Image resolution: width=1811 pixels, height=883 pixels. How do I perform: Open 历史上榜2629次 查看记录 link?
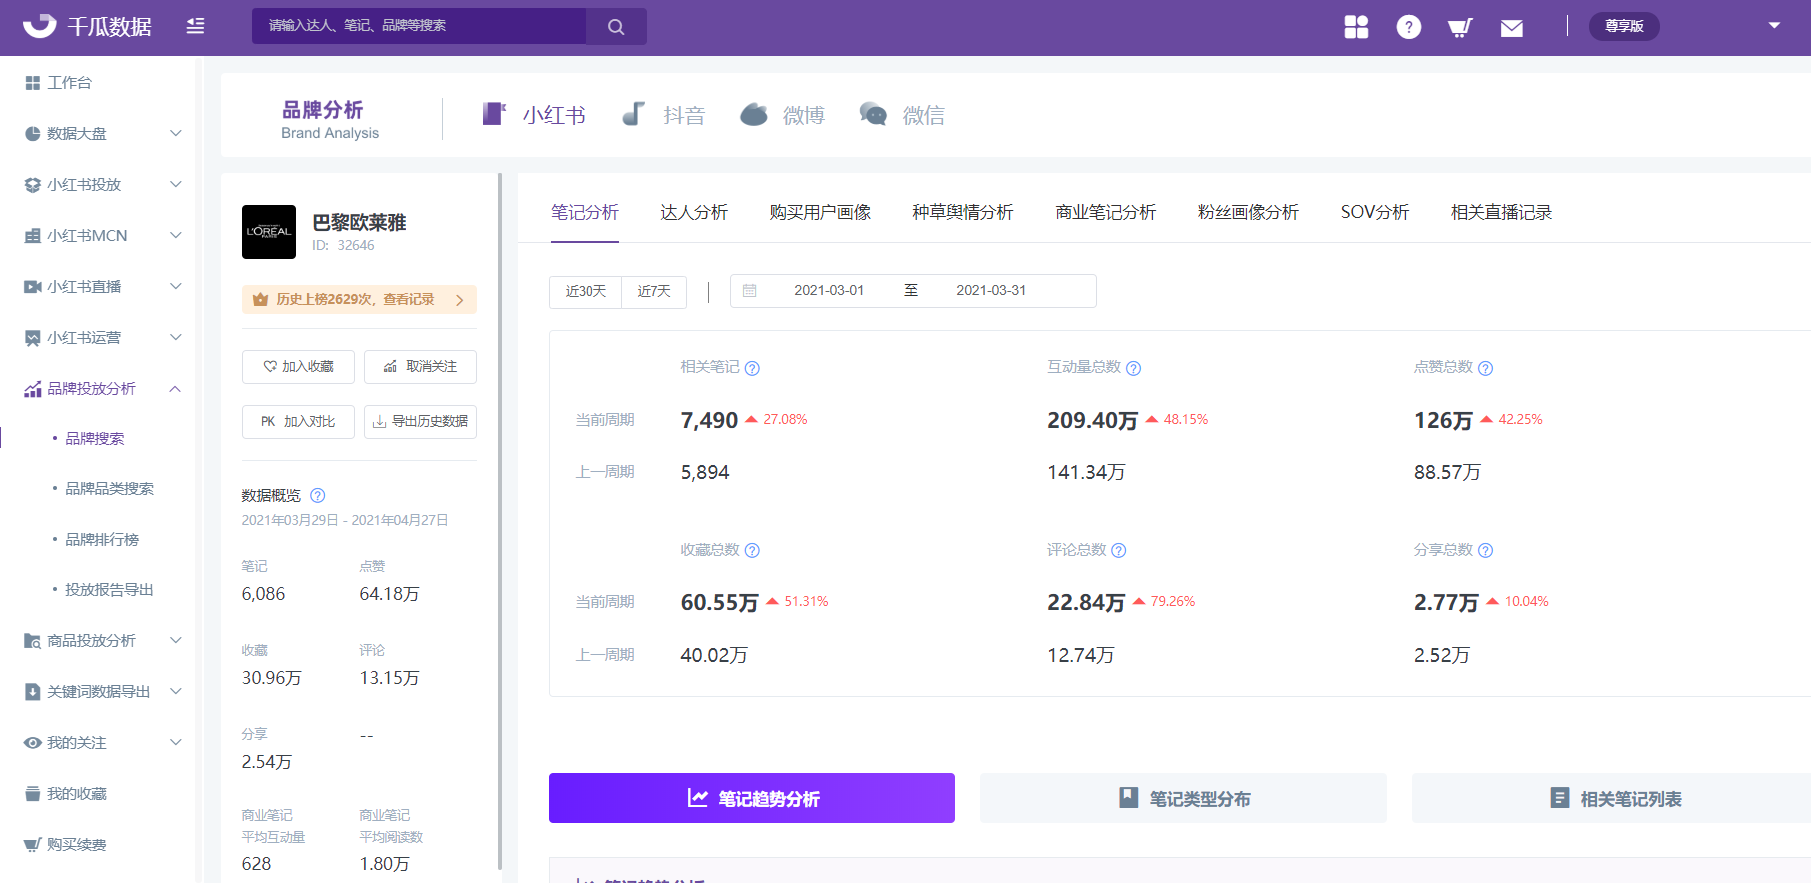pos(359,299)
